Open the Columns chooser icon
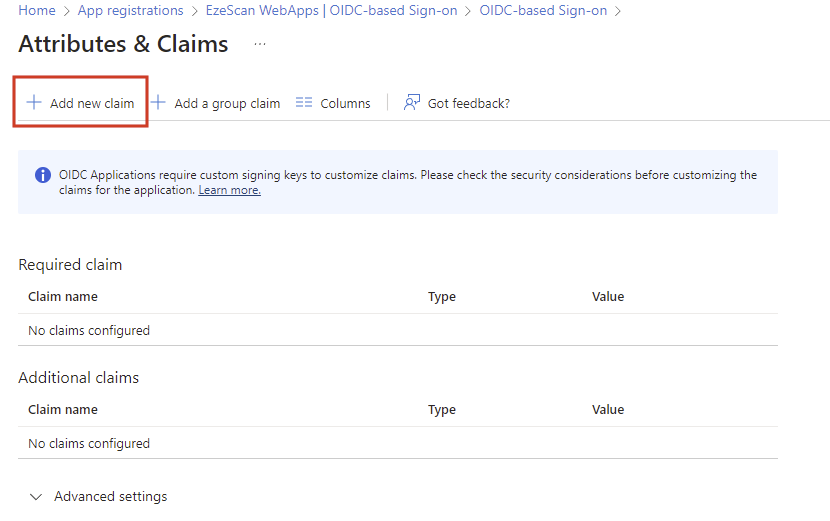 pos(305,103)
